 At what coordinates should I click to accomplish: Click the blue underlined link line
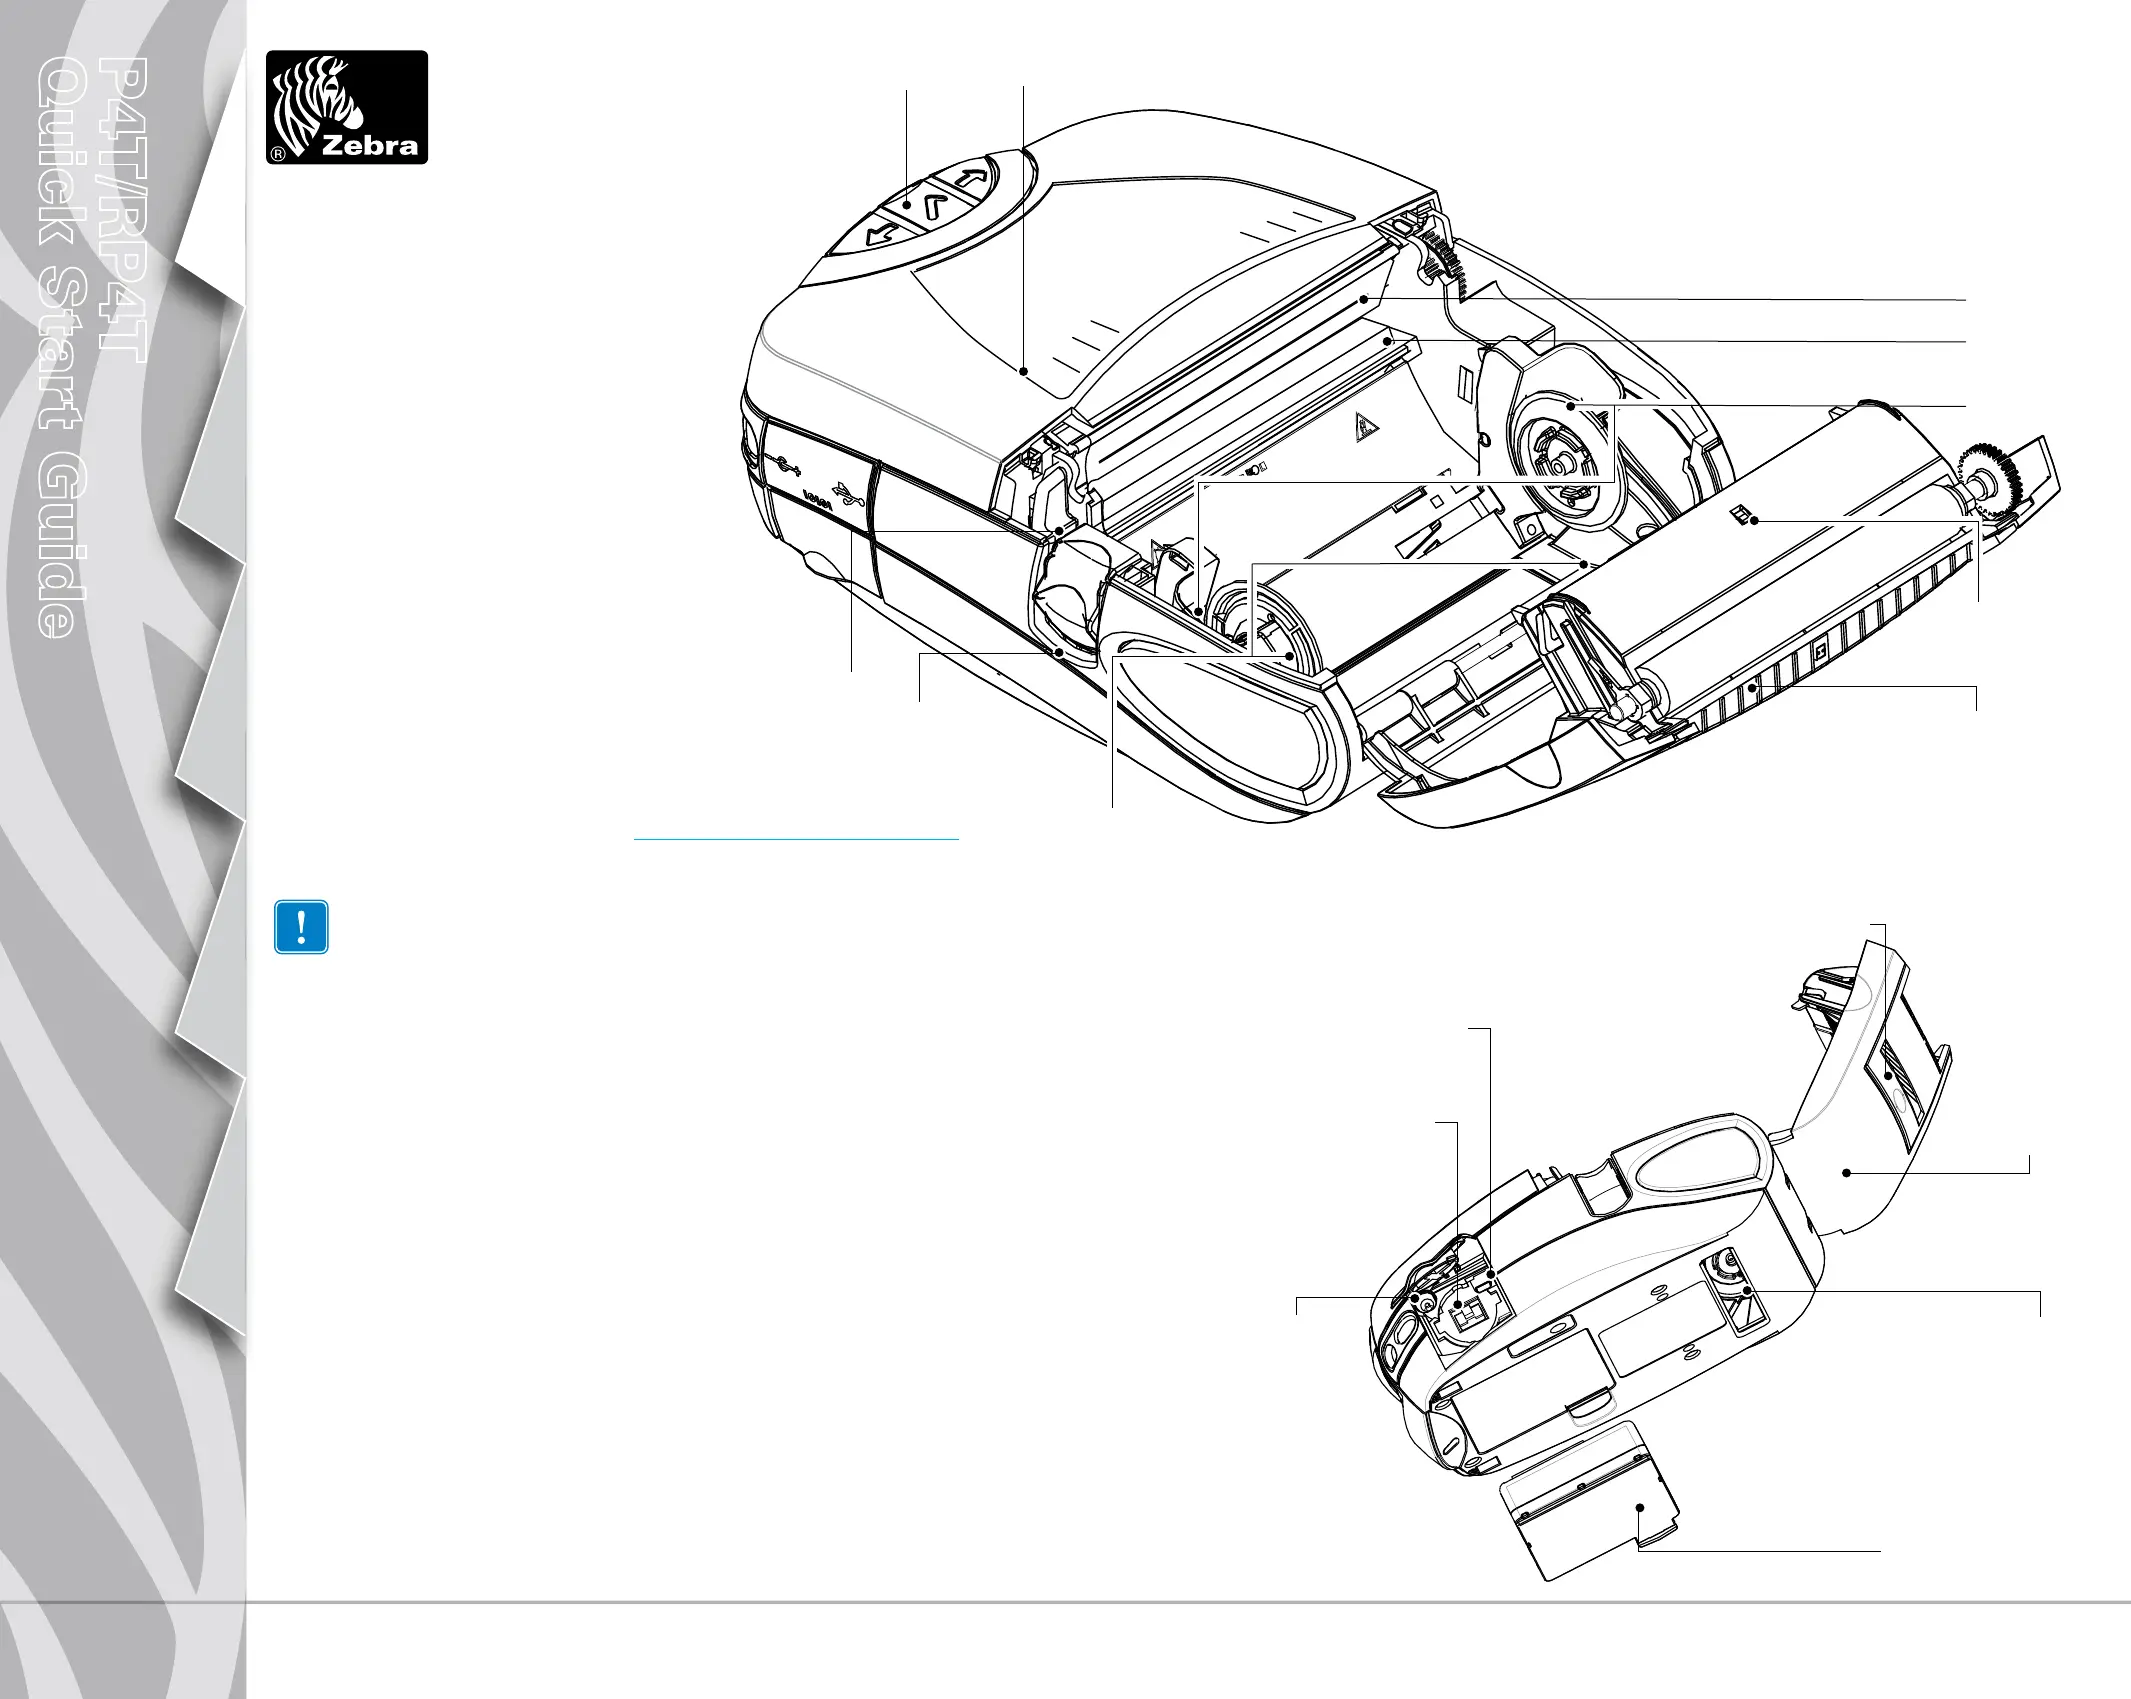[796, 839]
